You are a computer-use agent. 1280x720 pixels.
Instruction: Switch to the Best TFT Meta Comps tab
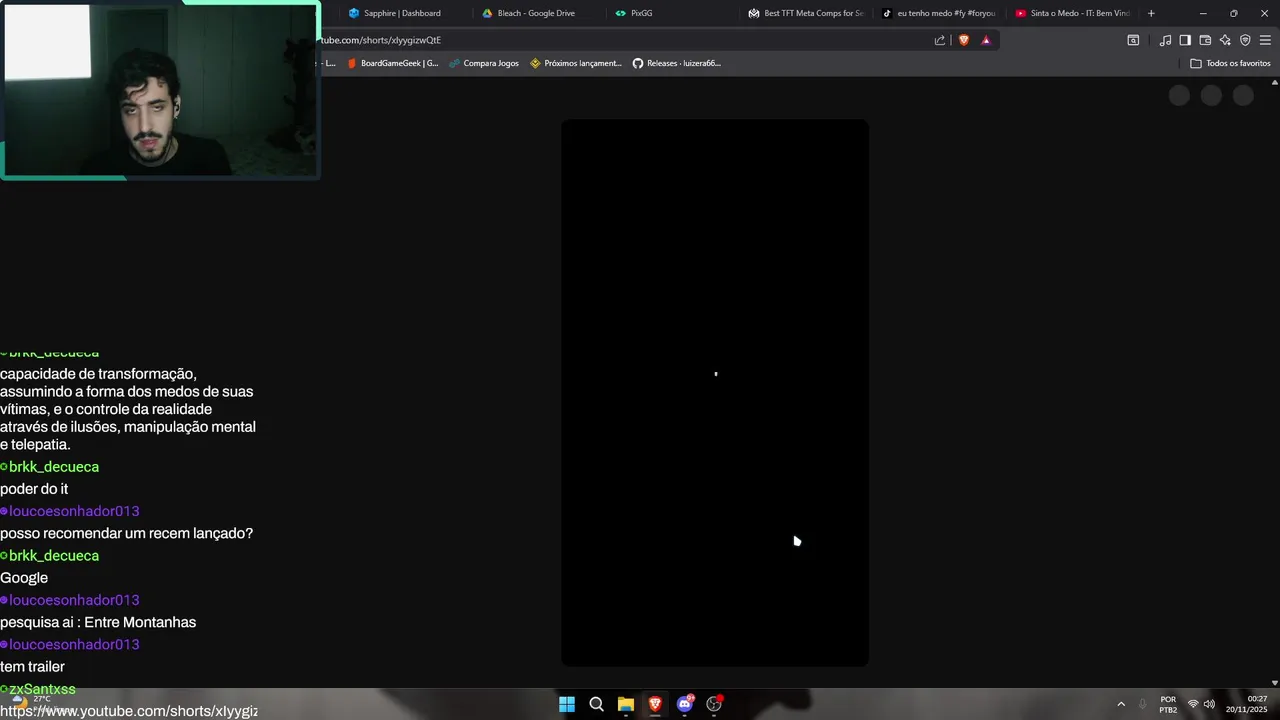805,13
